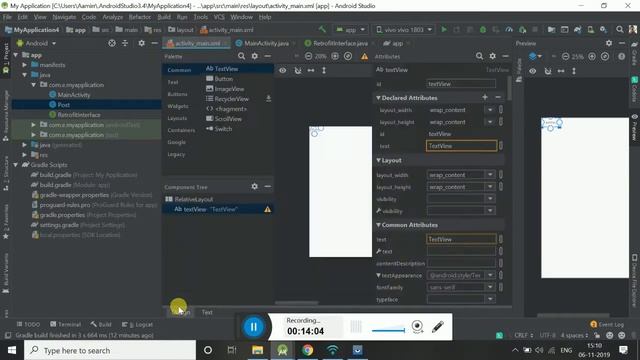Adjust the recorder volume slider
The height and width of the screenshot is (360, 640).
(x=388, y=330)
